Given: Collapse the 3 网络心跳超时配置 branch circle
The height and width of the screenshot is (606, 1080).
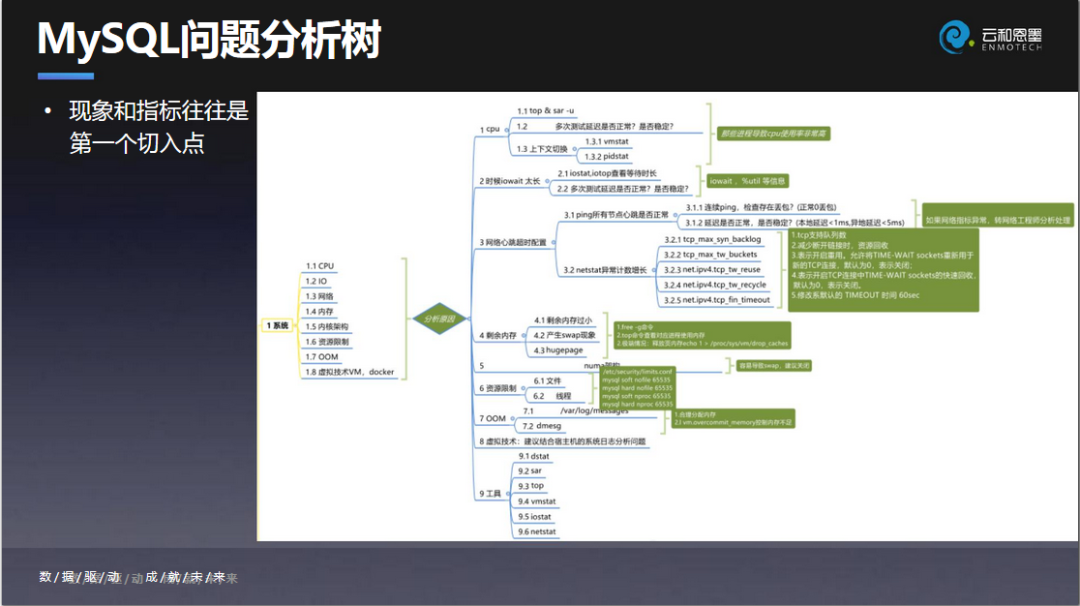Looking at the screenshot, I should tap(554, 242).
